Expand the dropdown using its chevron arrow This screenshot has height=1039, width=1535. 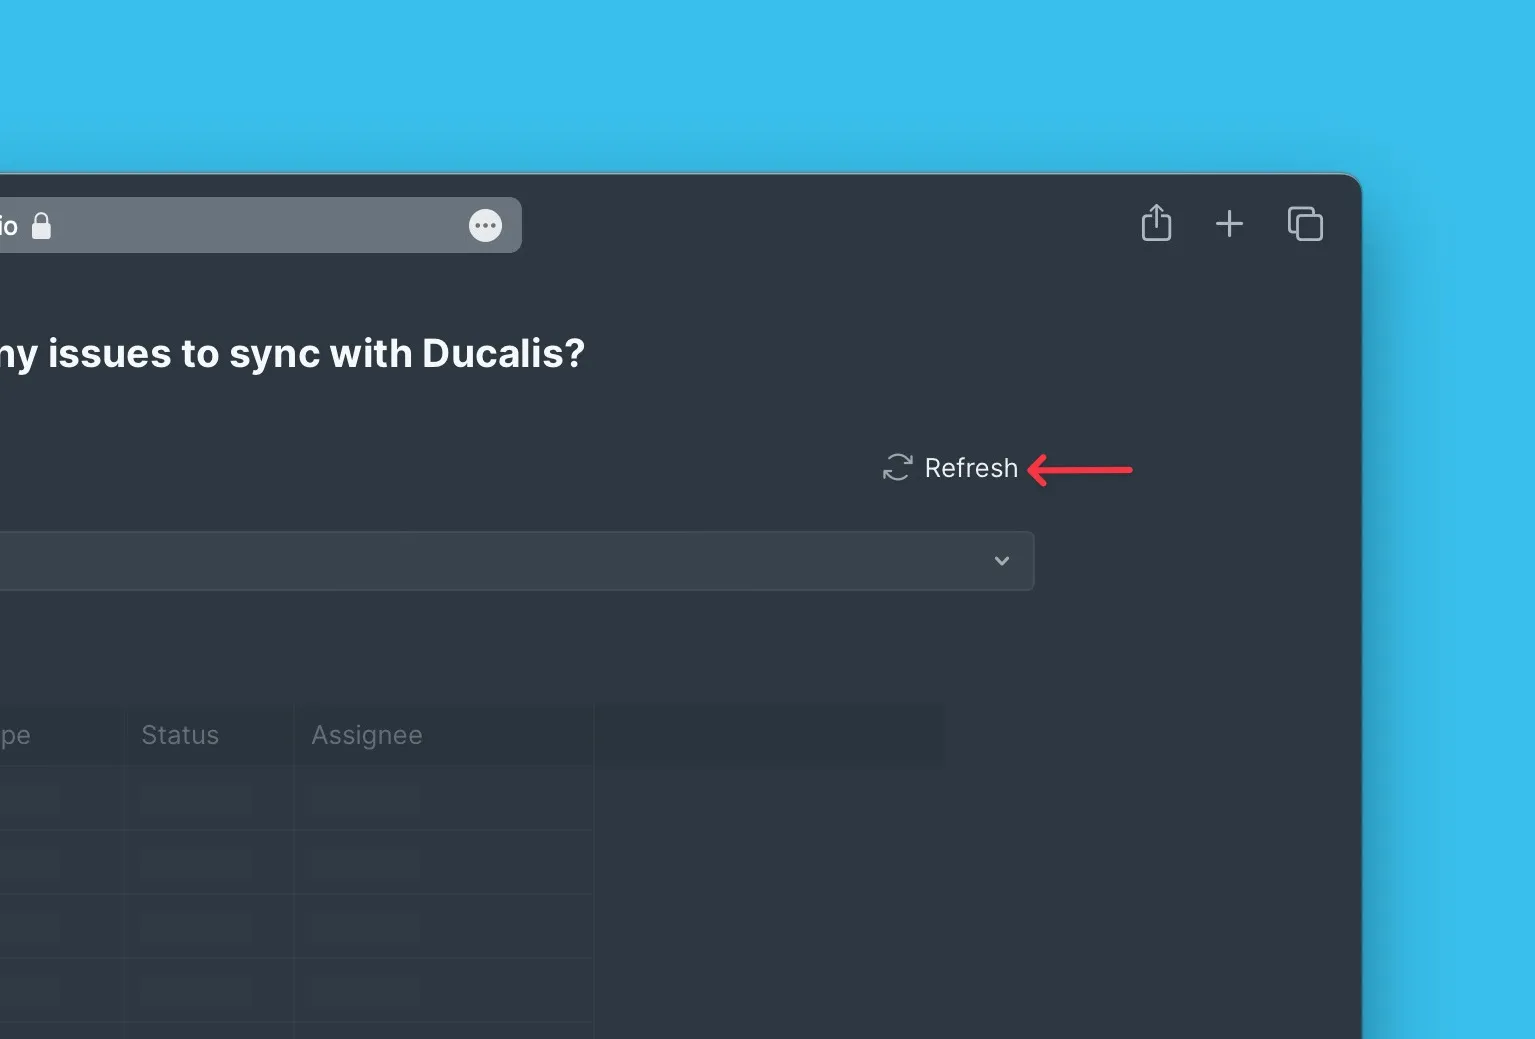click(1001, 561)
